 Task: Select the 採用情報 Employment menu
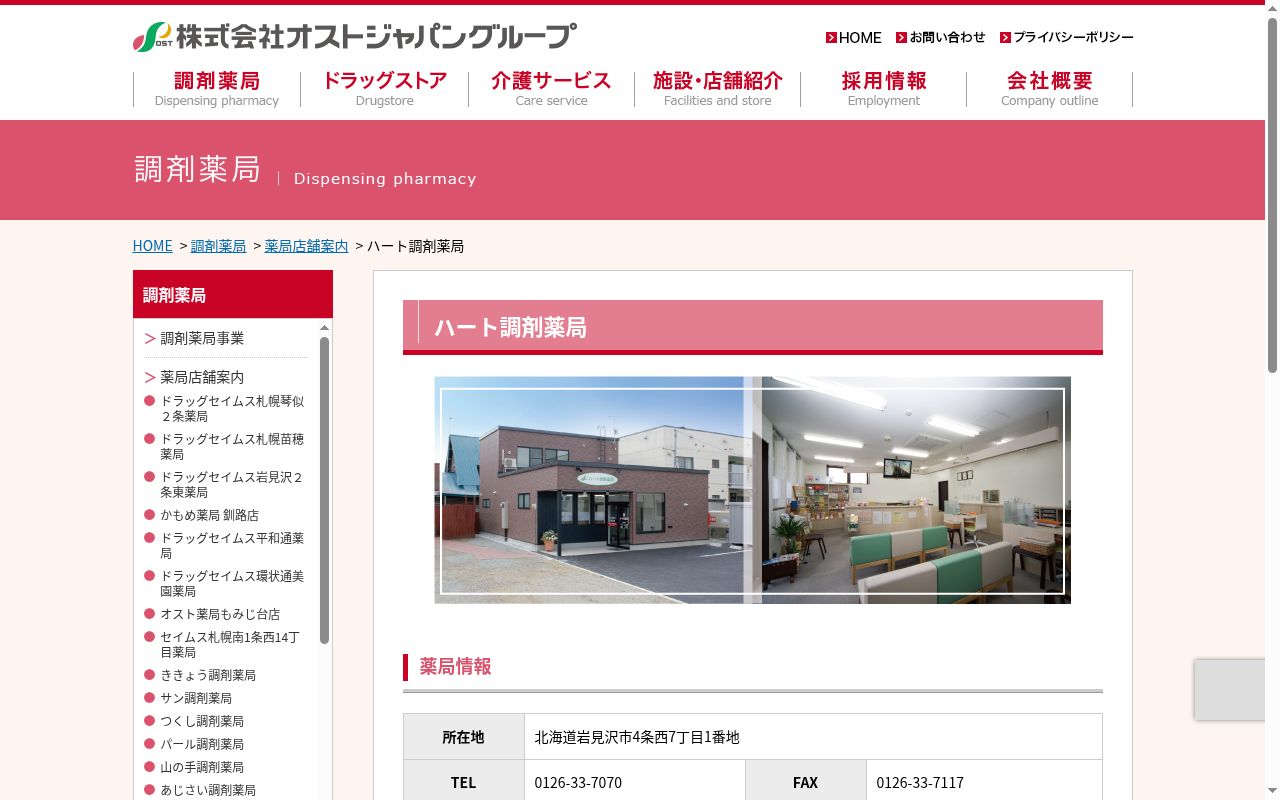[884, 88]
